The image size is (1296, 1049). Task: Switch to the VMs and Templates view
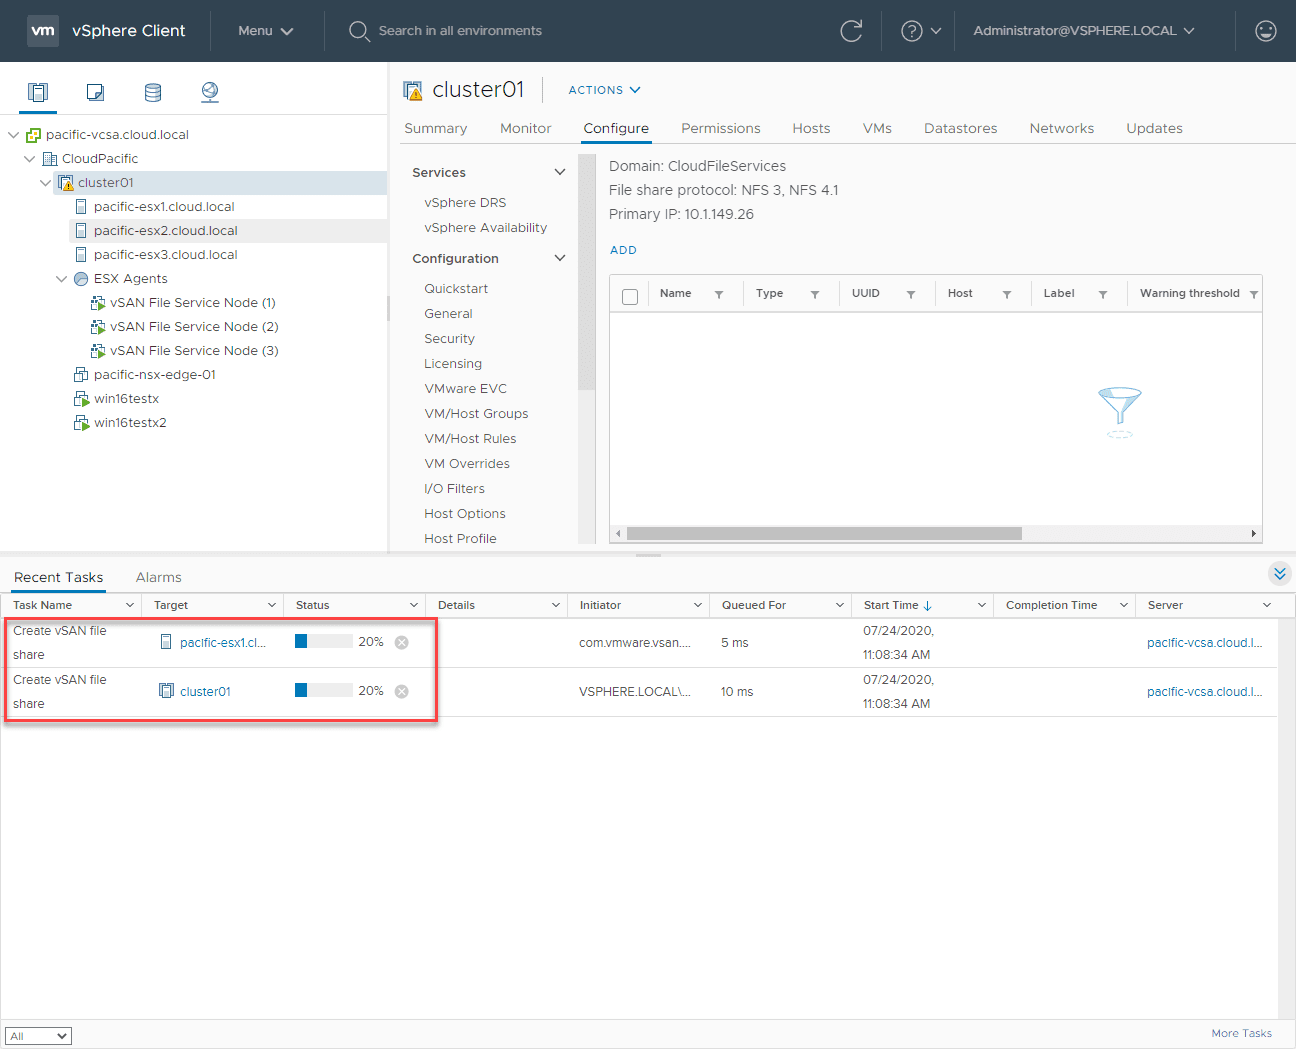[x=95, y=92]
